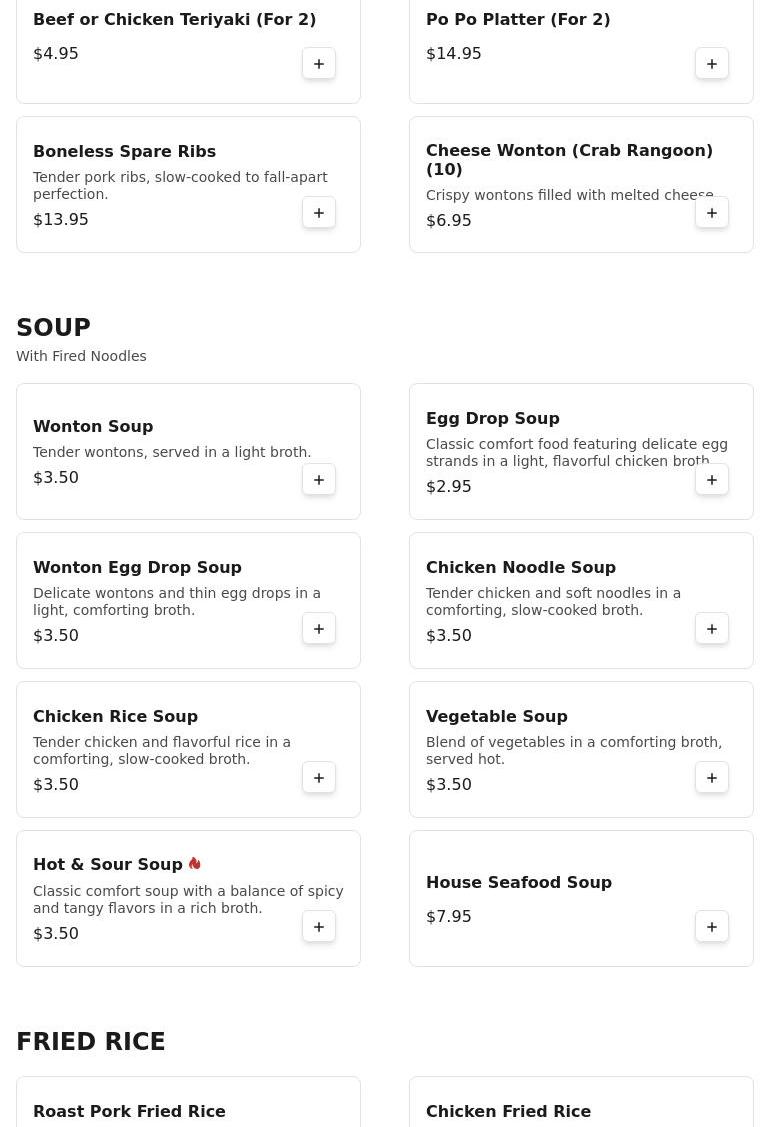Add Vegetable Soup using plus icon
The height and width of the screenshot is (1127, 770).
pos(712,778)
